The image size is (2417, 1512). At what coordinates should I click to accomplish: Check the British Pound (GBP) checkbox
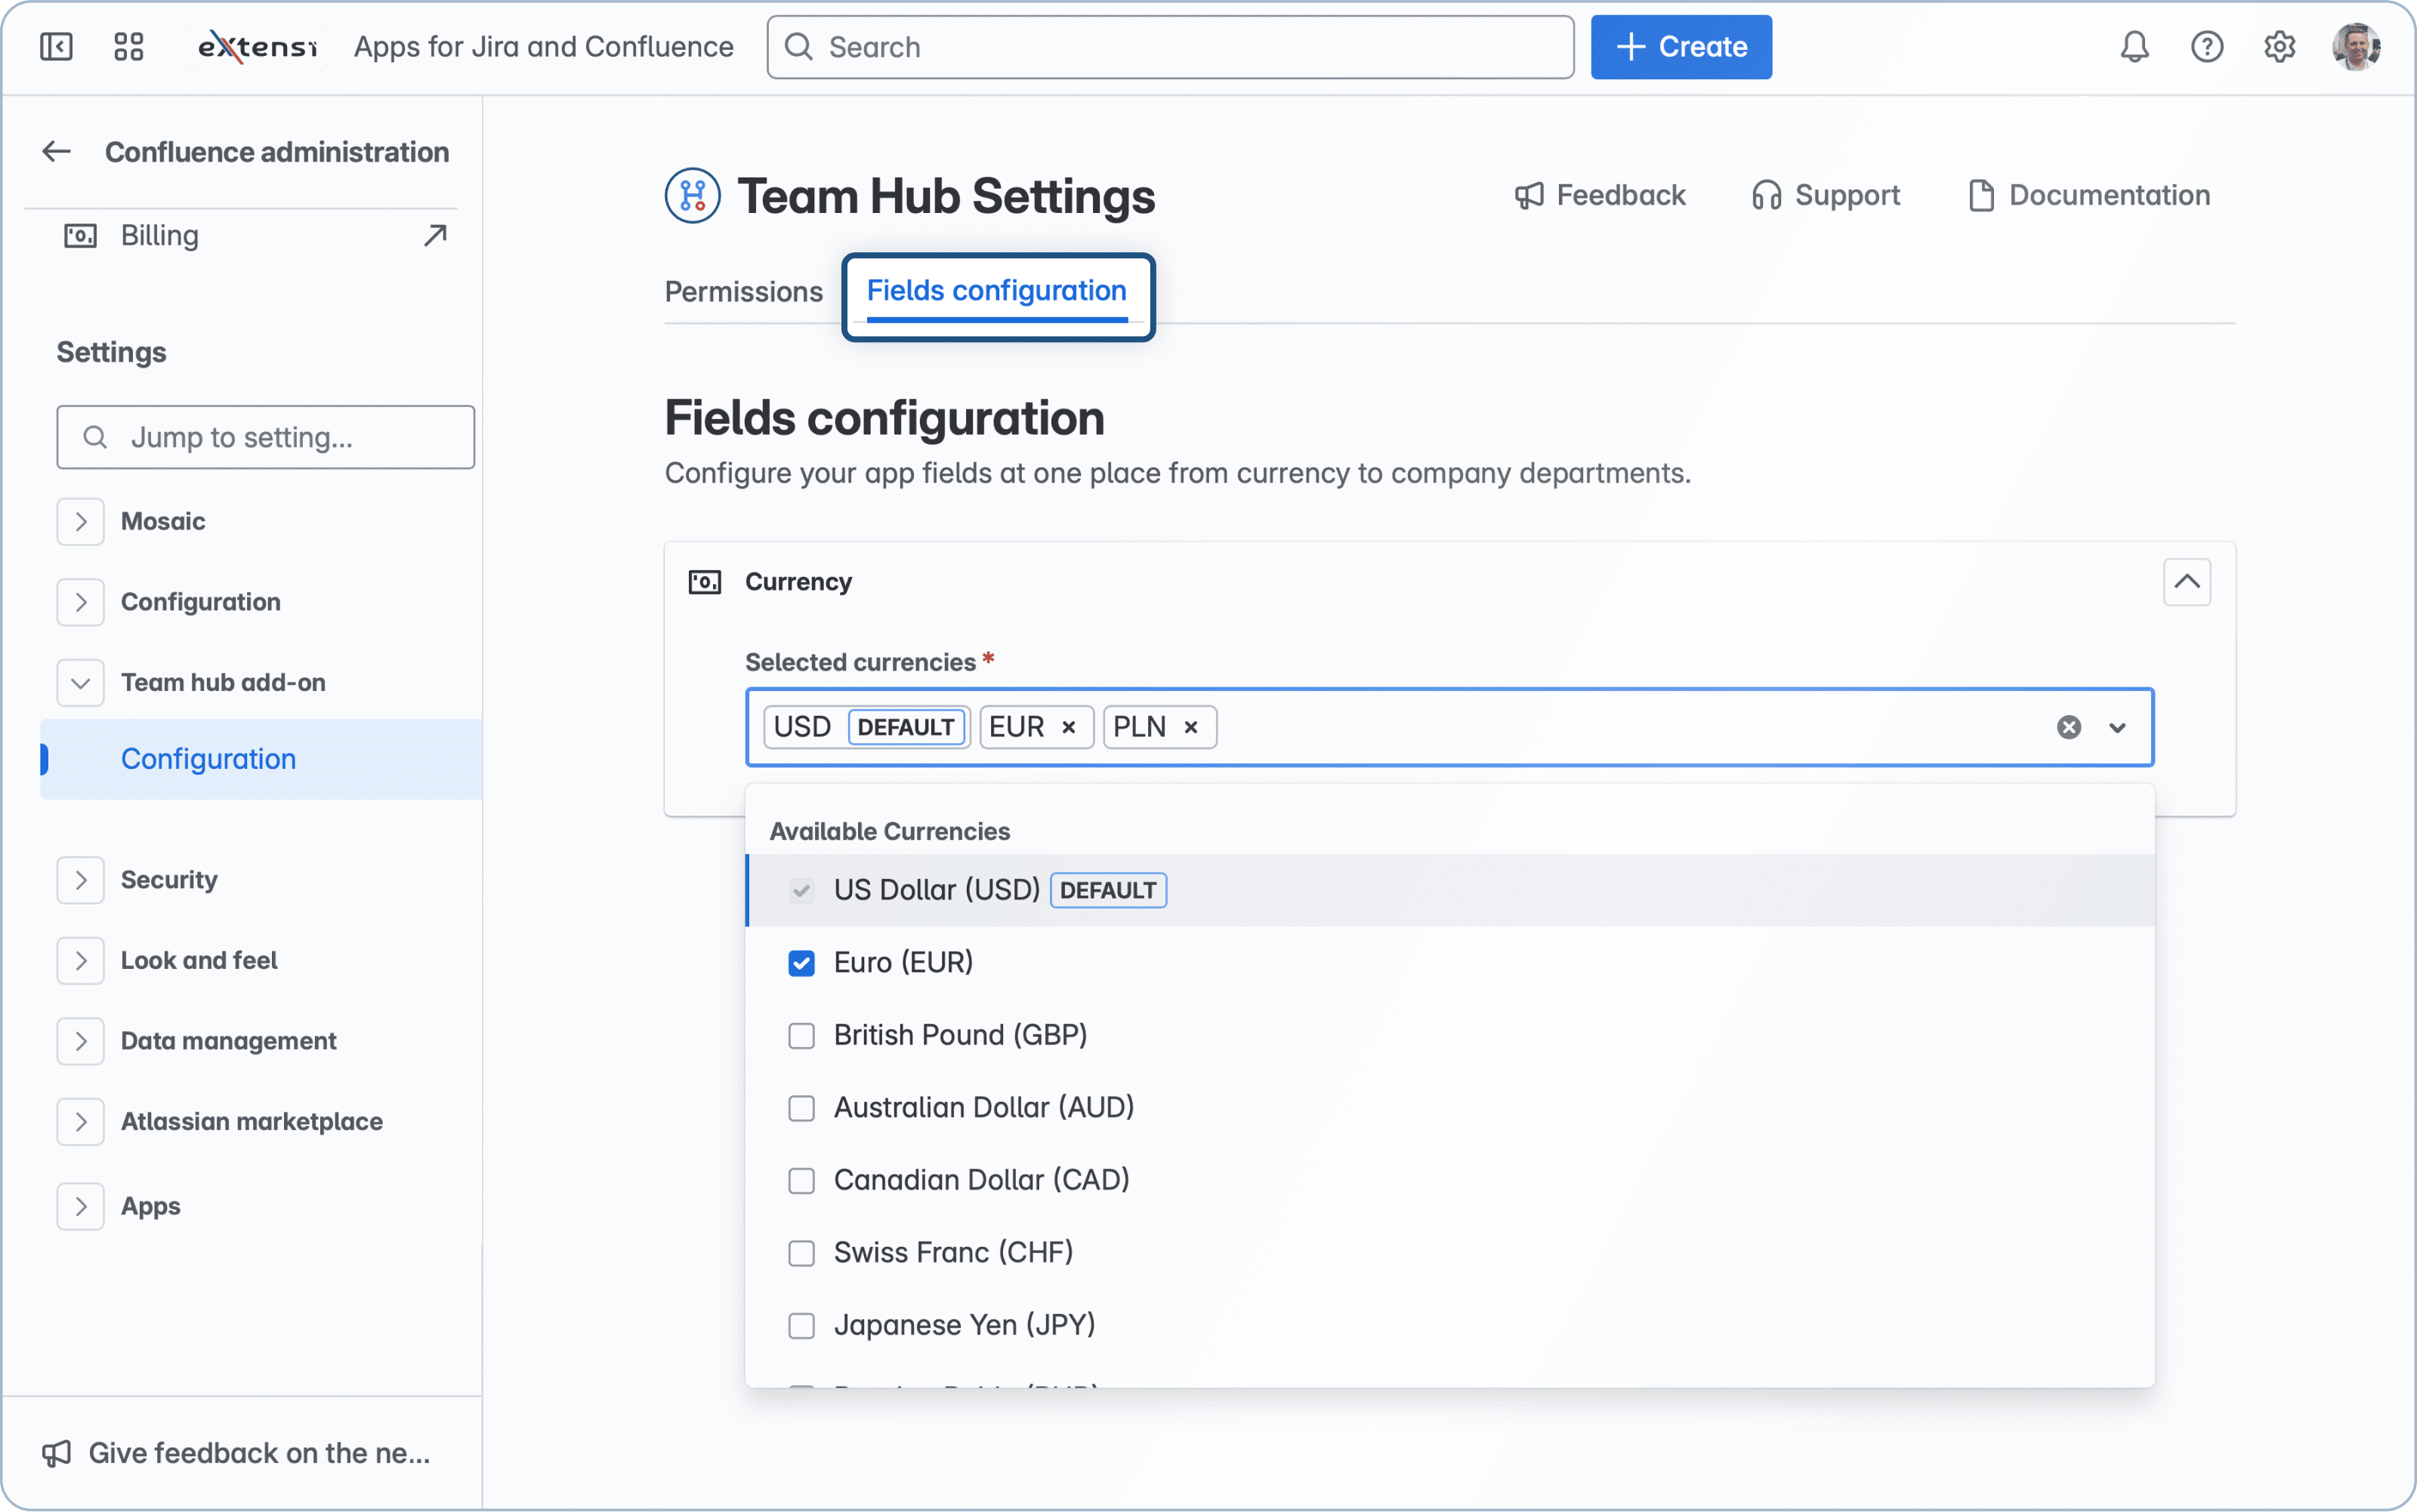point(801,1035)
